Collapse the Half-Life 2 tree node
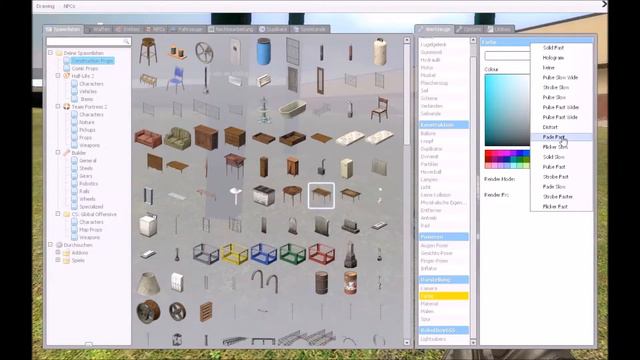The width and height of the screenshot is (640, 360). pos(58,76)
